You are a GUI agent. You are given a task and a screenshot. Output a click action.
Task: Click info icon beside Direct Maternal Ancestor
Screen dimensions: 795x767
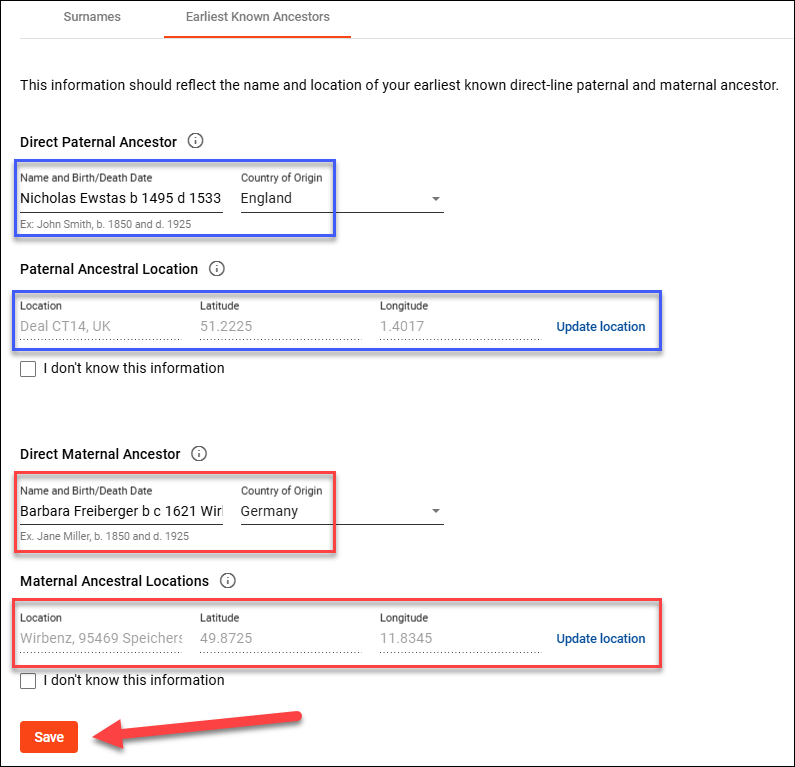click(x=199, y=454)
